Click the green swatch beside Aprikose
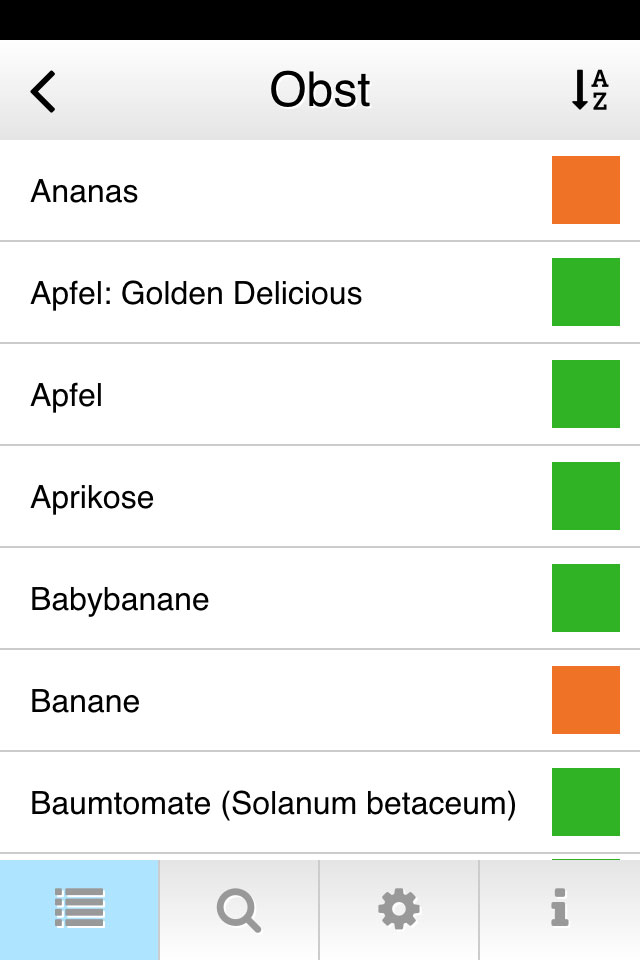This screenshot has width=640, height=960. click(585, 496)
